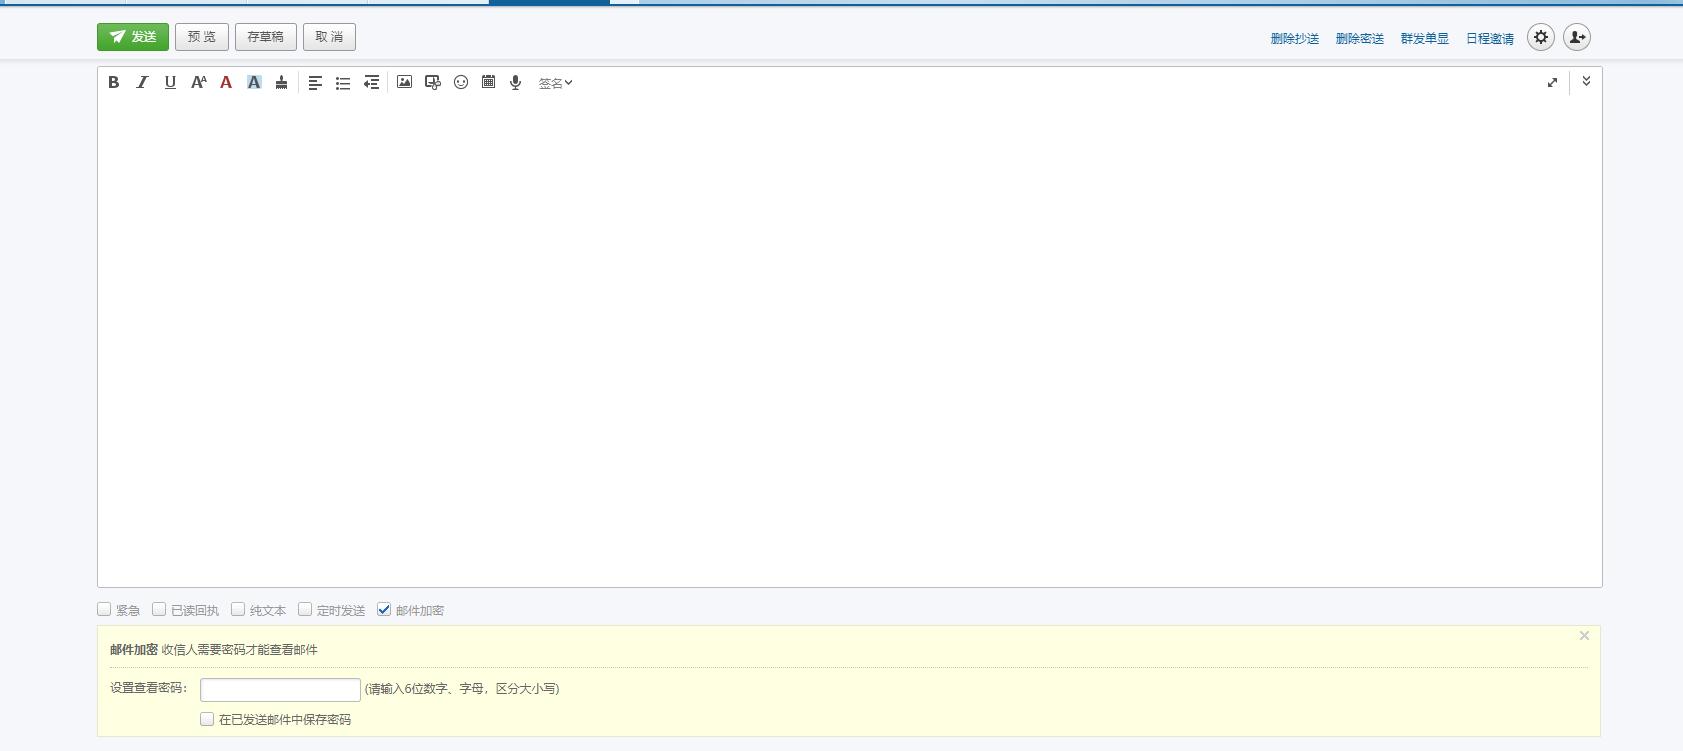Open the 签名 signature dropdown

[555, 83]
